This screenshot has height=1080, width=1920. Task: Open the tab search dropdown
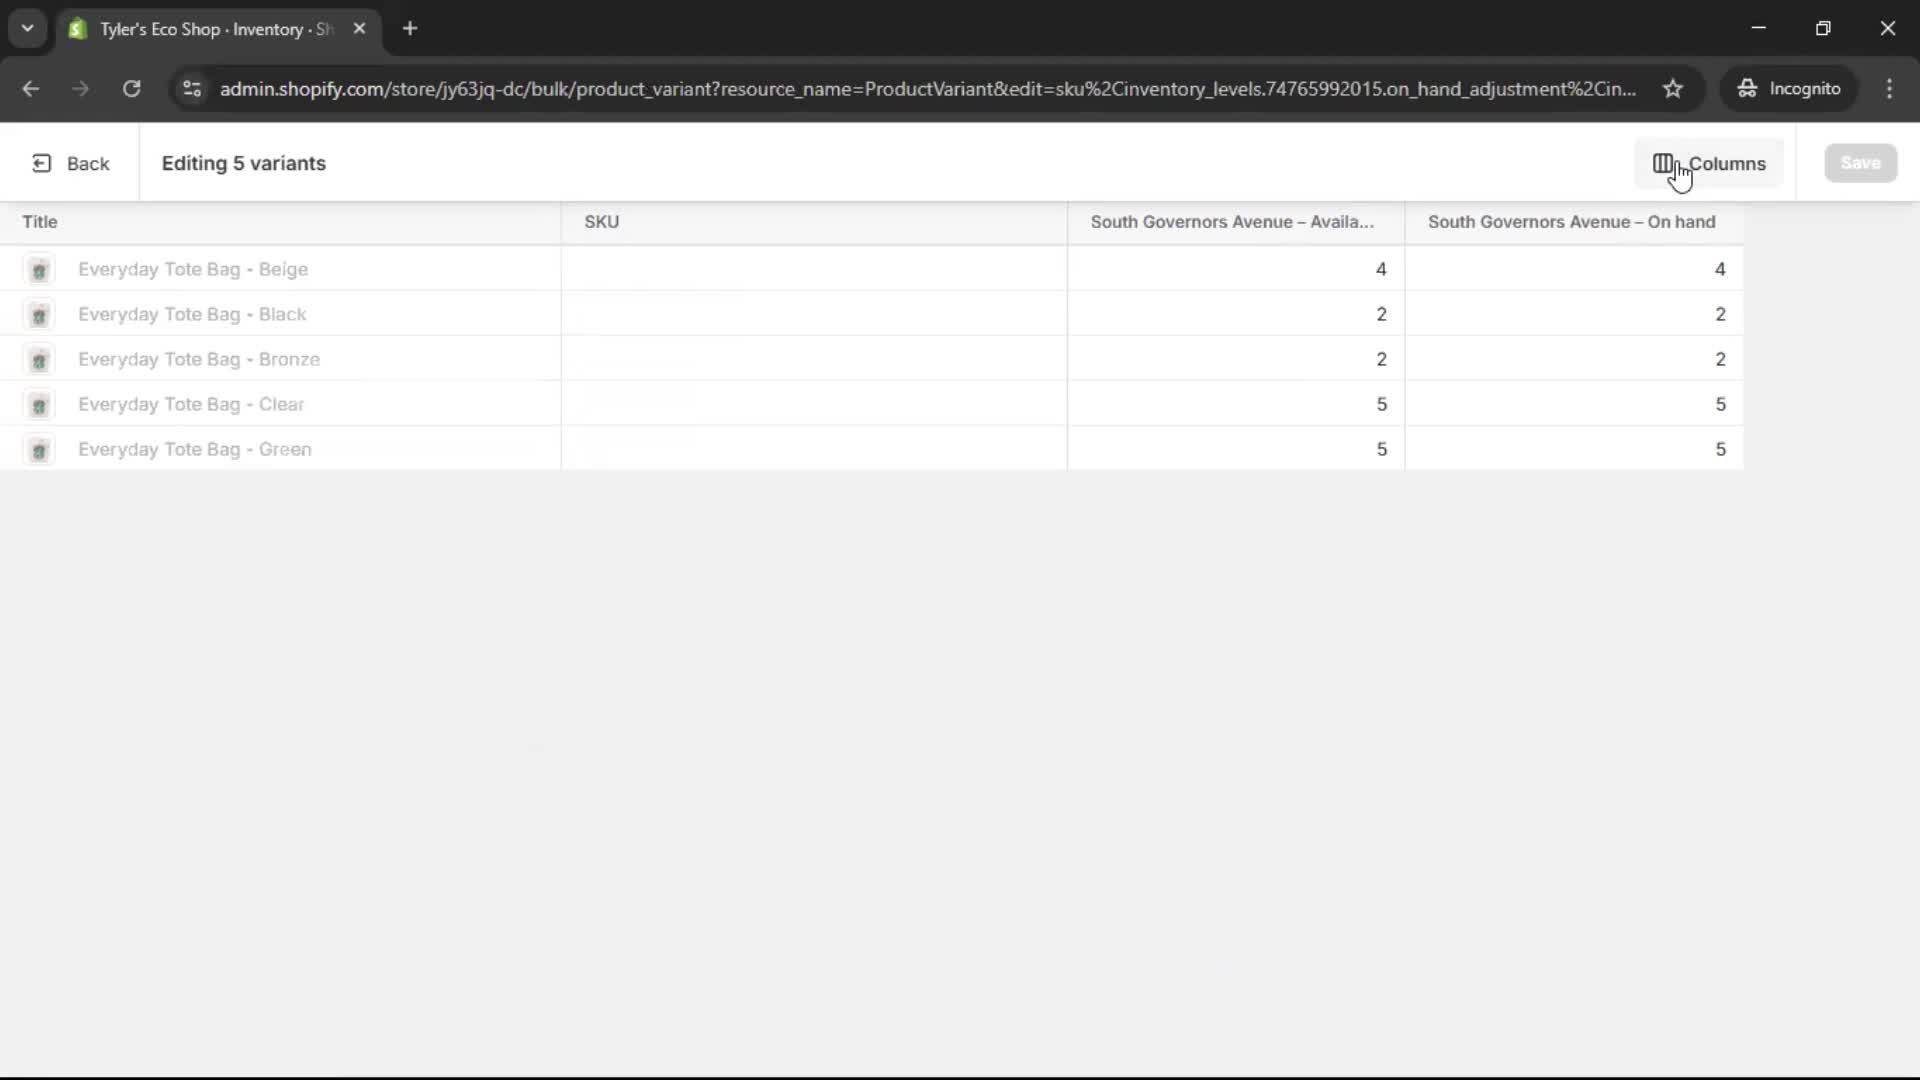pos(27,28)
